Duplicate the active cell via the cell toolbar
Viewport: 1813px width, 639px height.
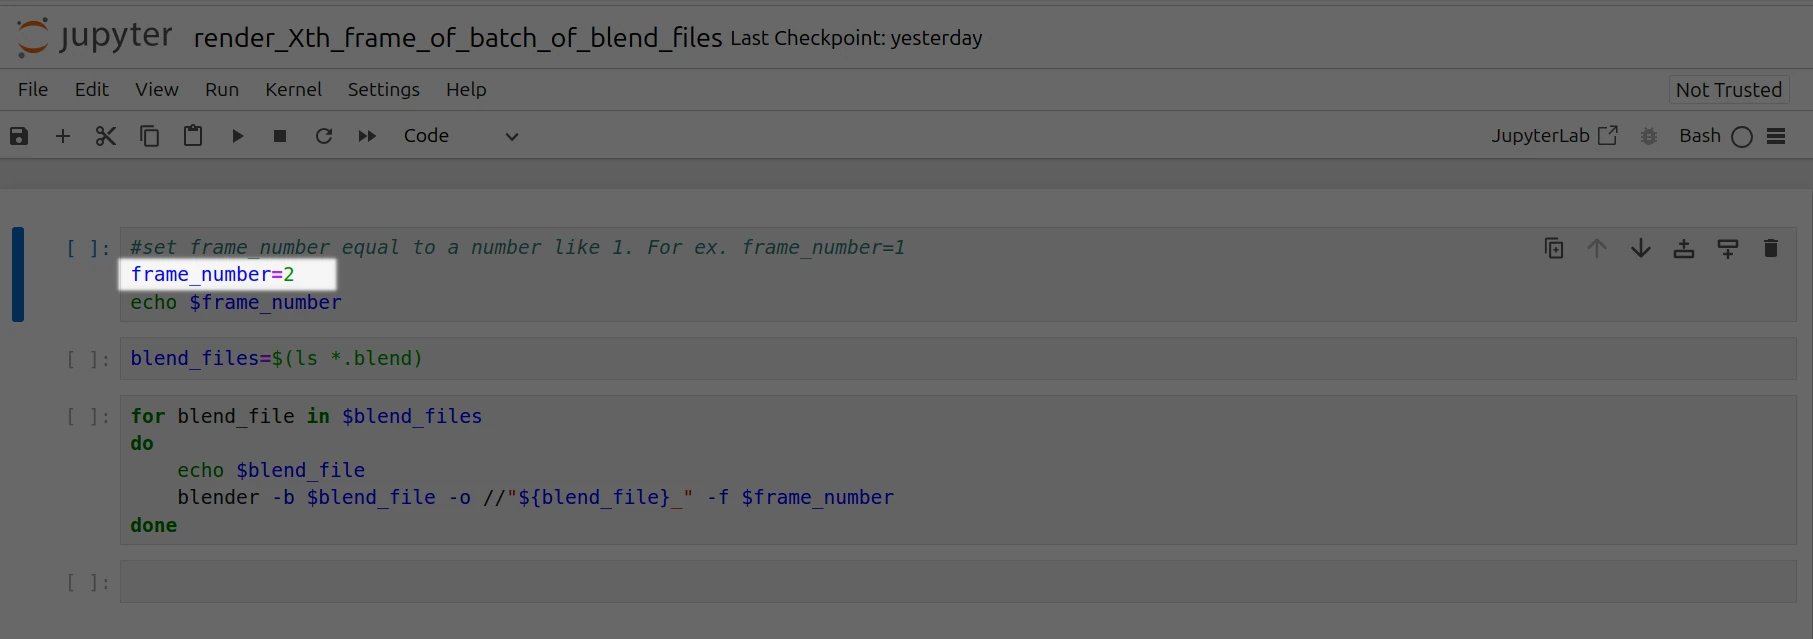(1554, 248)
